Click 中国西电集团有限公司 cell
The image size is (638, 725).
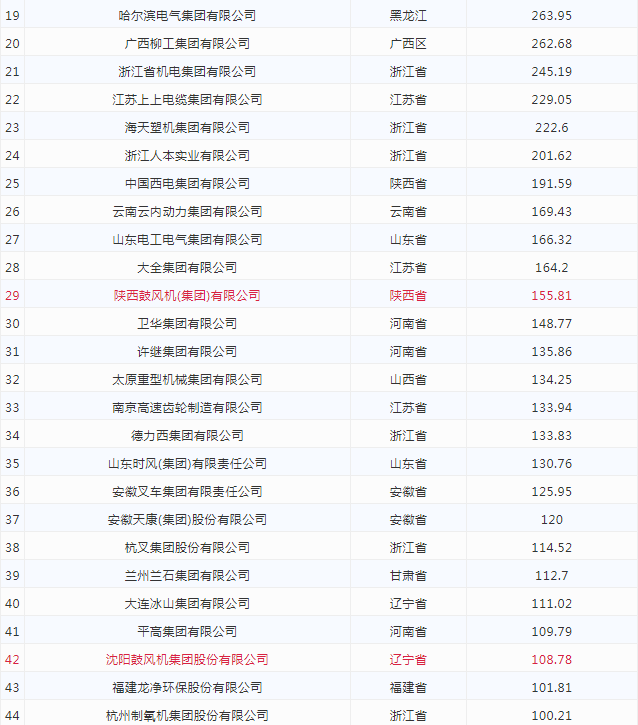[x=187, y=184]
